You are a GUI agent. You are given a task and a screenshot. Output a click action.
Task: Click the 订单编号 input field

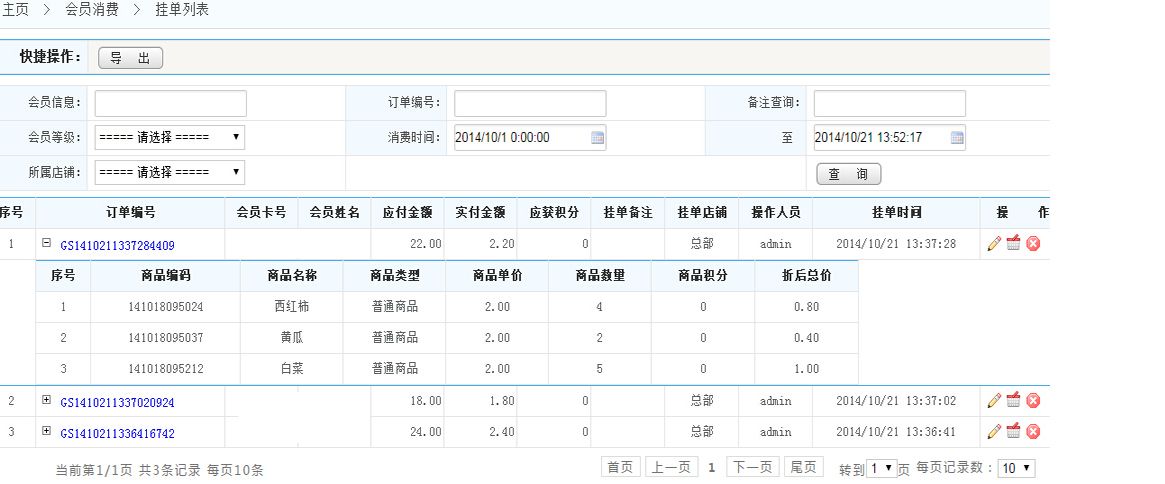[530, 103]
